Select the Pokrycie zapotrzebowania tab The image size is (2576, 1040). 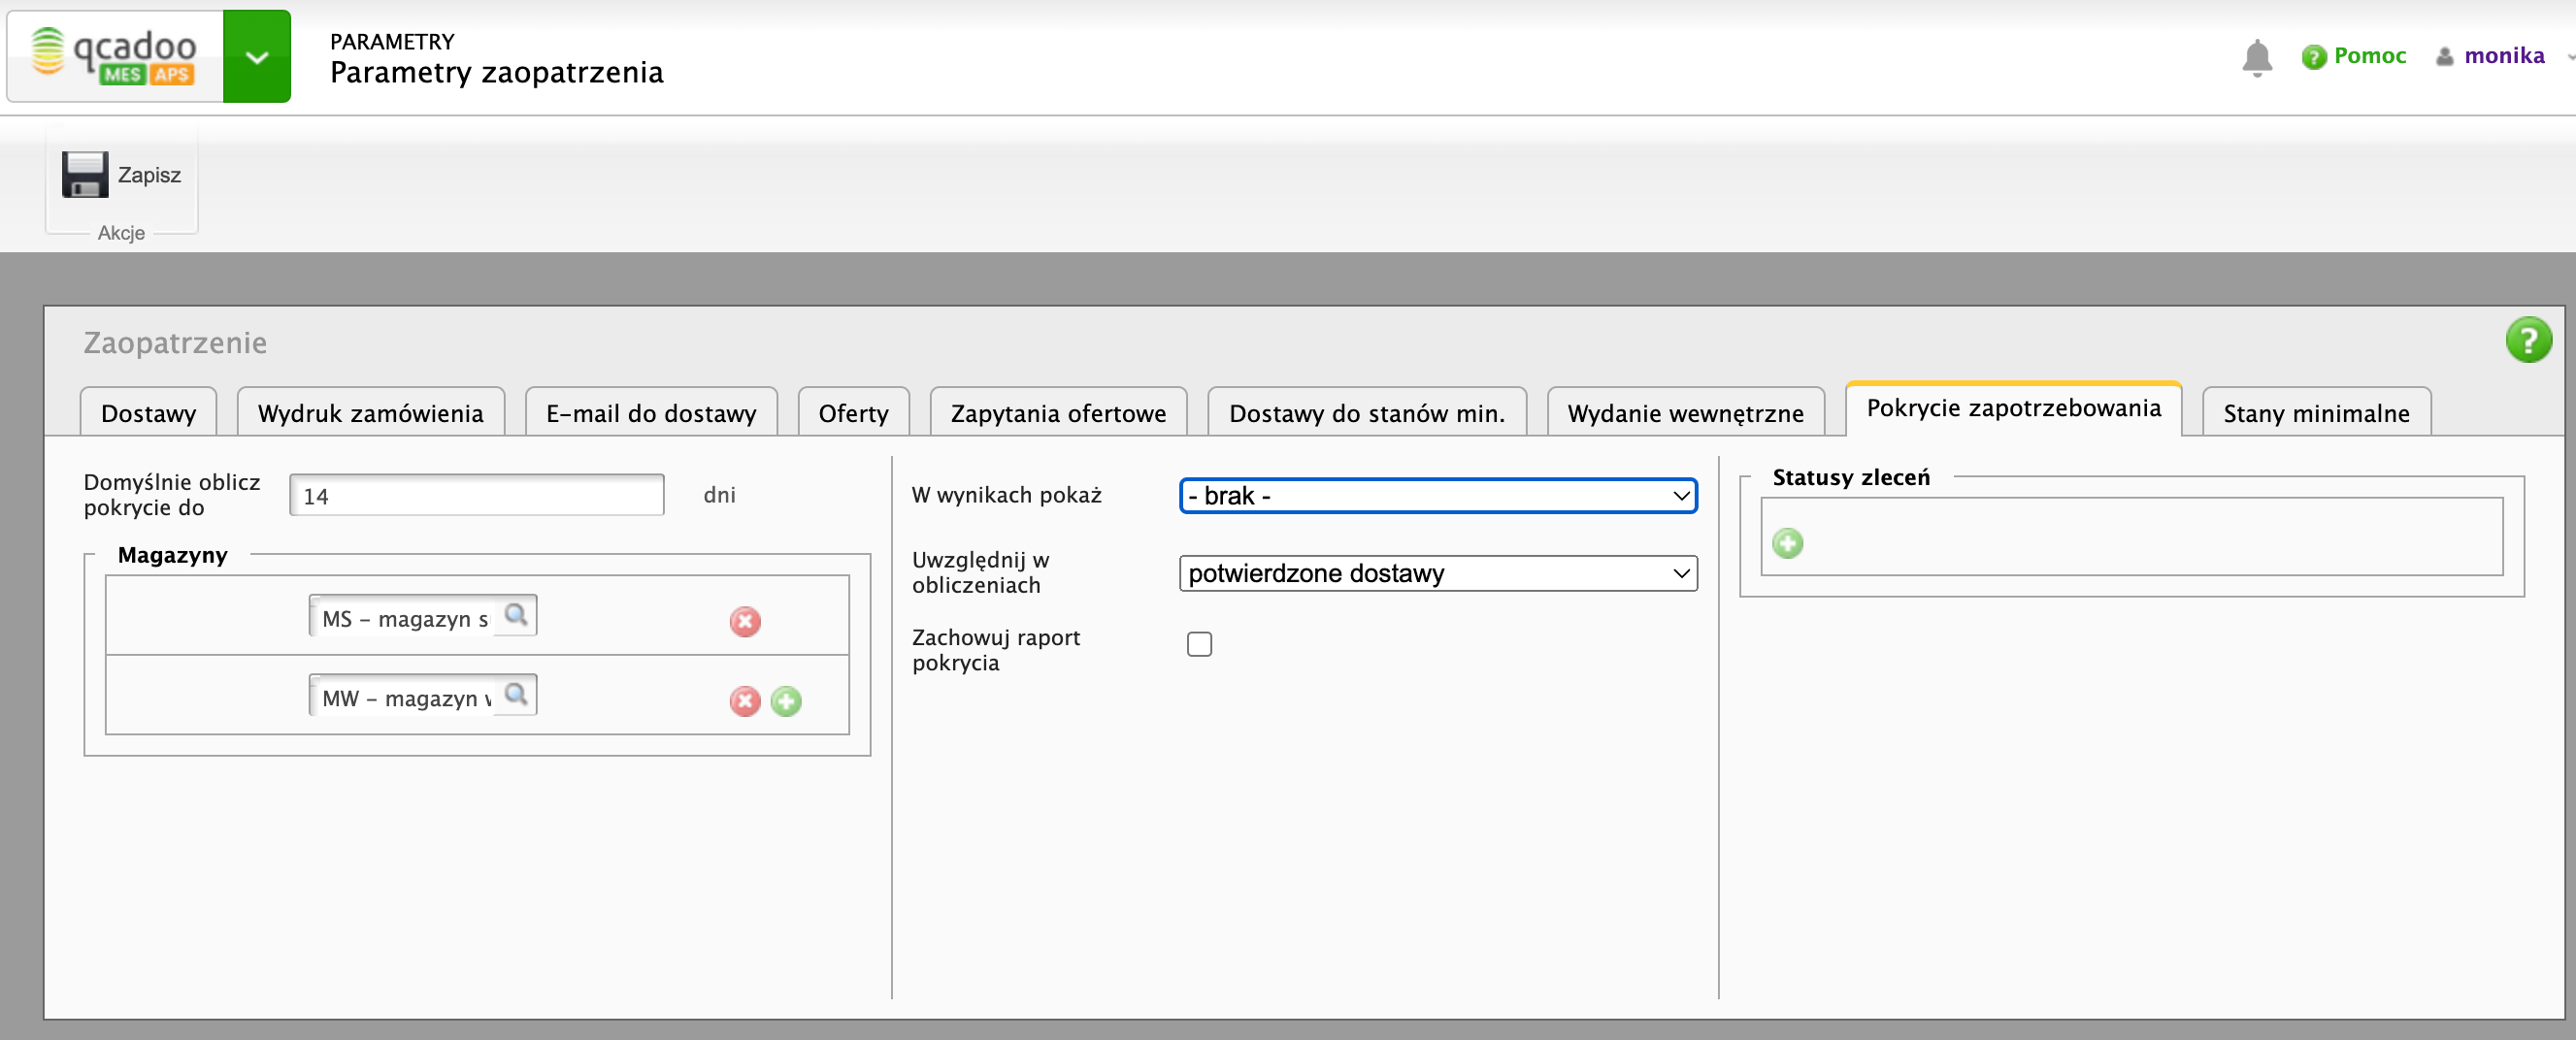pos(2013,408)
